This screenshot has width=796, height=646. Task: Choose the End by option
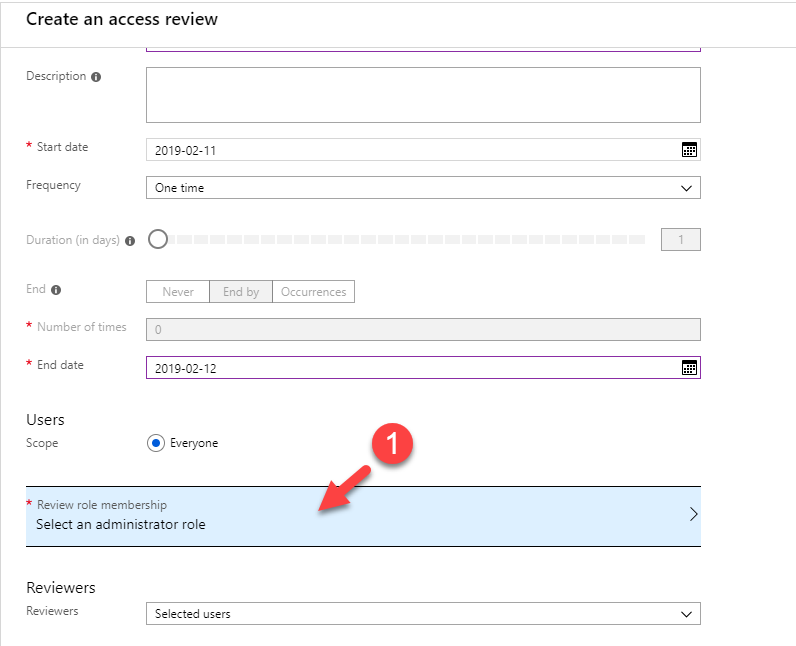(241, 292)
